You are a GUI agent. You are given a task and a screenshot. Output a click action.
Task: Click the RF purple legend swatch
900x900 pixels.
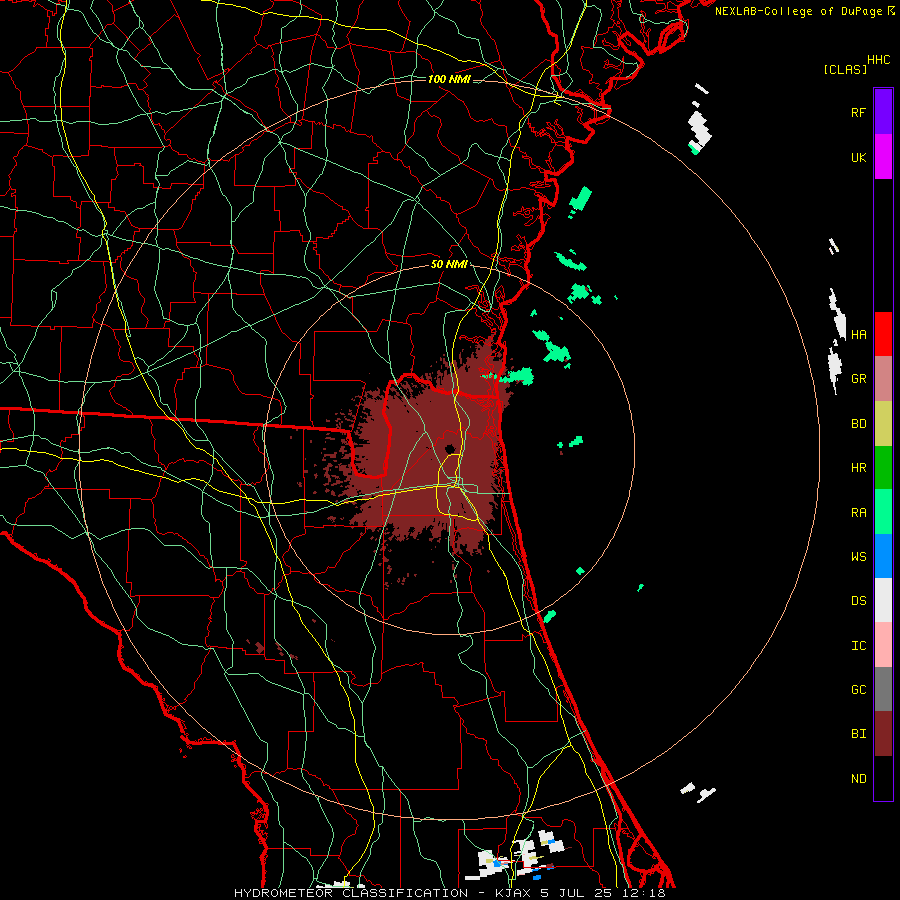coord(883,112)
